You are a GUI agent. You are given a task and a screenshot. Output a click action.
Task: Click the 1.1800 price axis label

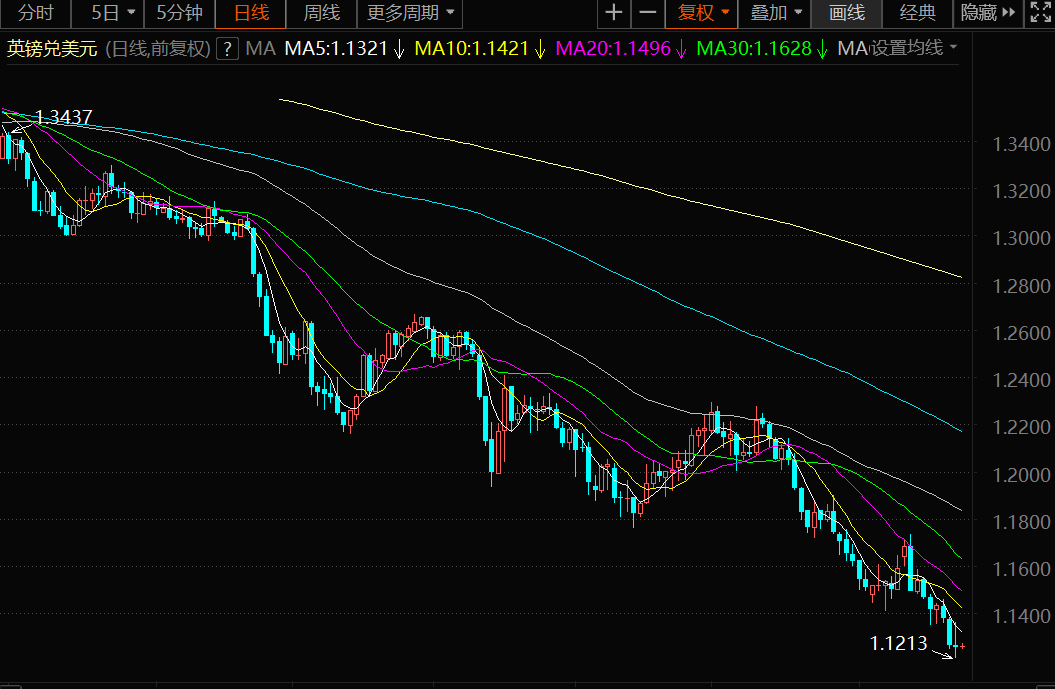[x=1021, y=522]
